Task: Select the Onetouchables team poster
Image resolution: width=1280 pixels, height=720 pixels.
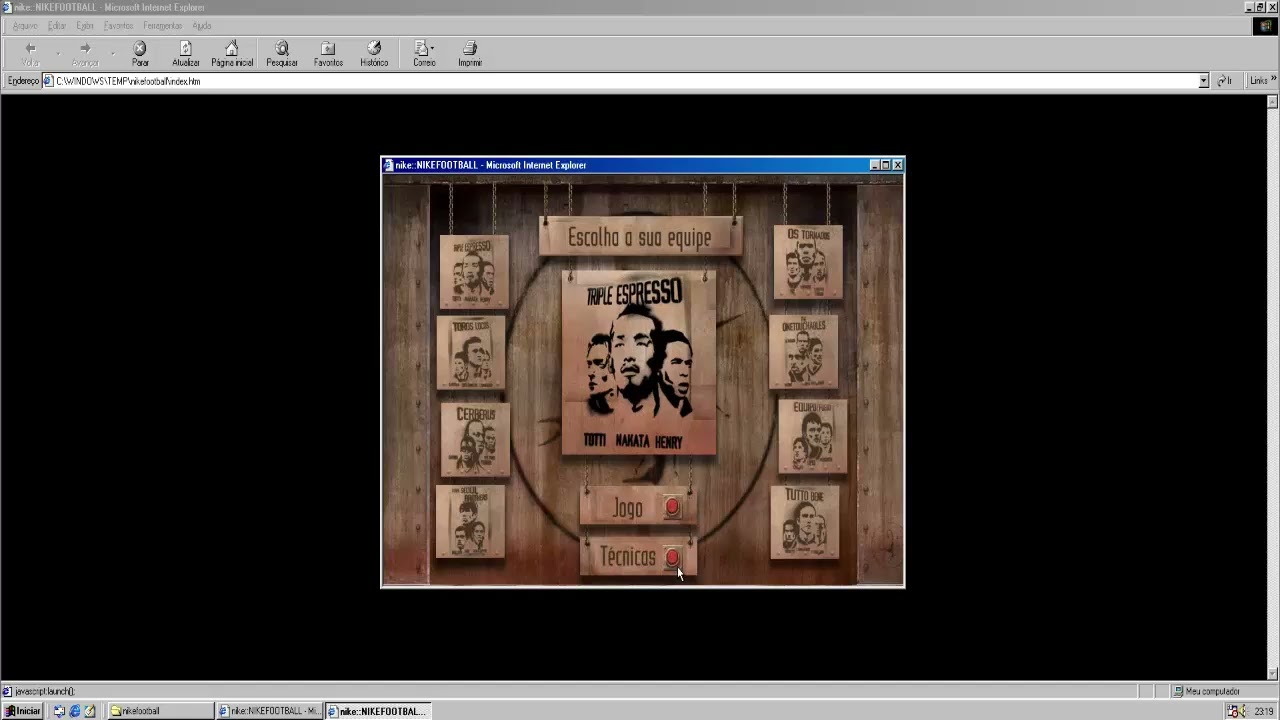Action: coord(804,352)
